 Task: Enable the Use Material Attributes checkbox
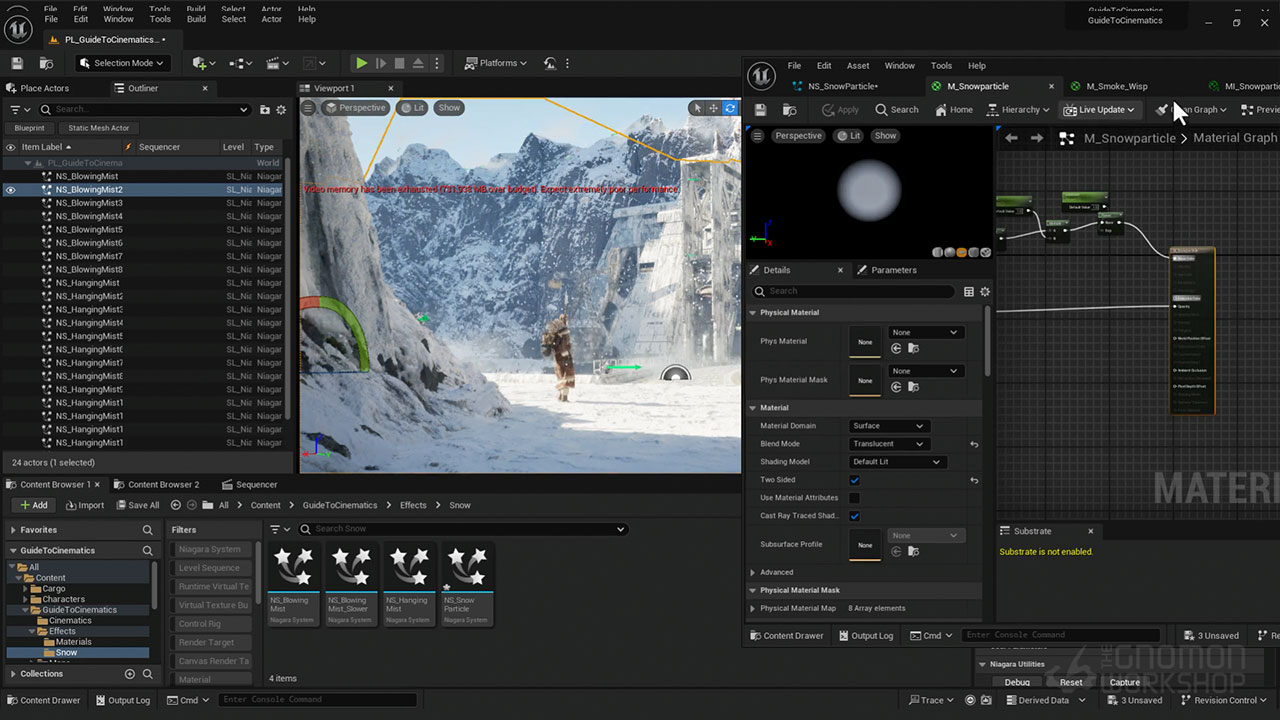(854, 498)
